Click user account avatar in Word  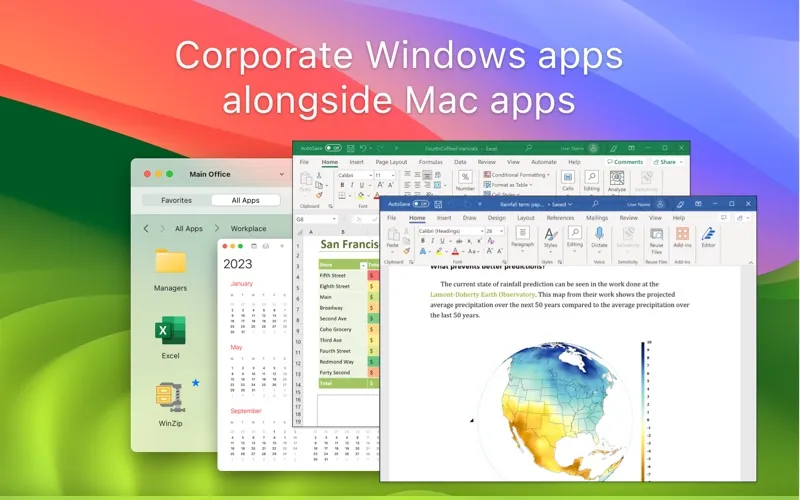tap(660, 204)
